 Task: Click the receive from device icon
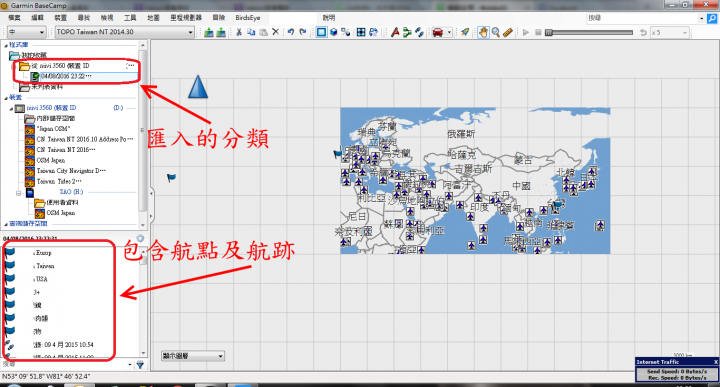pyautogui.click(x=221, y=32)
